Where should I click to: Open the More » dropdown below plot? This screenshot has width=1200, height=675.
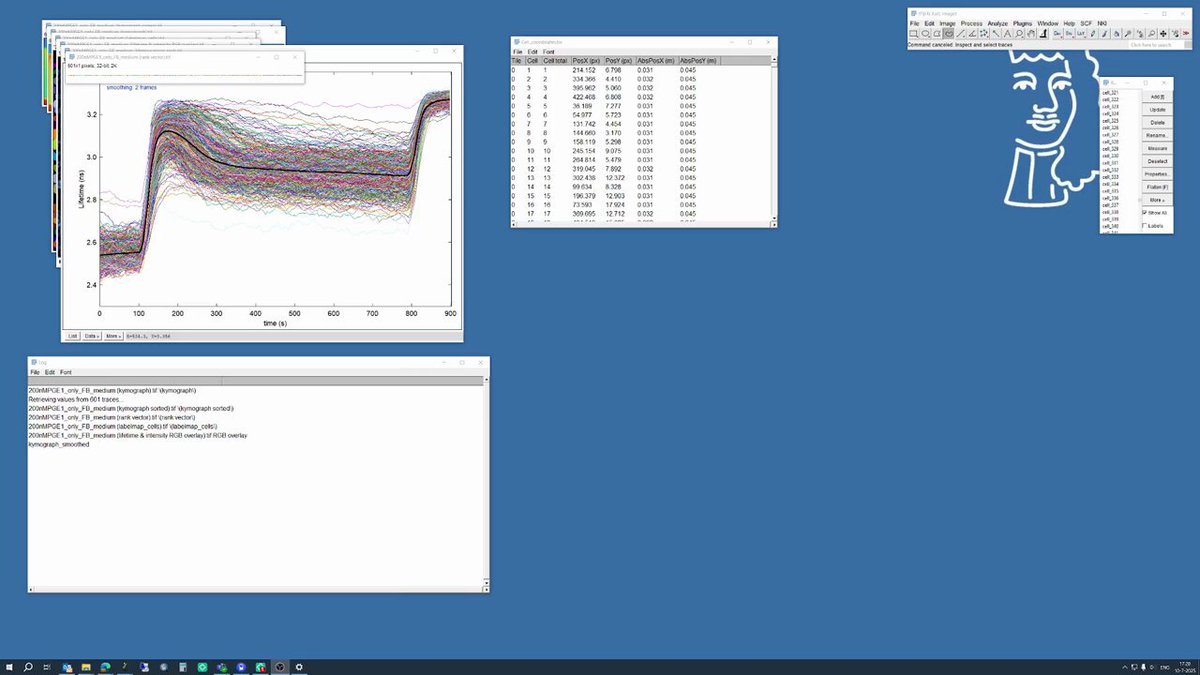click(x=113, y=336)
